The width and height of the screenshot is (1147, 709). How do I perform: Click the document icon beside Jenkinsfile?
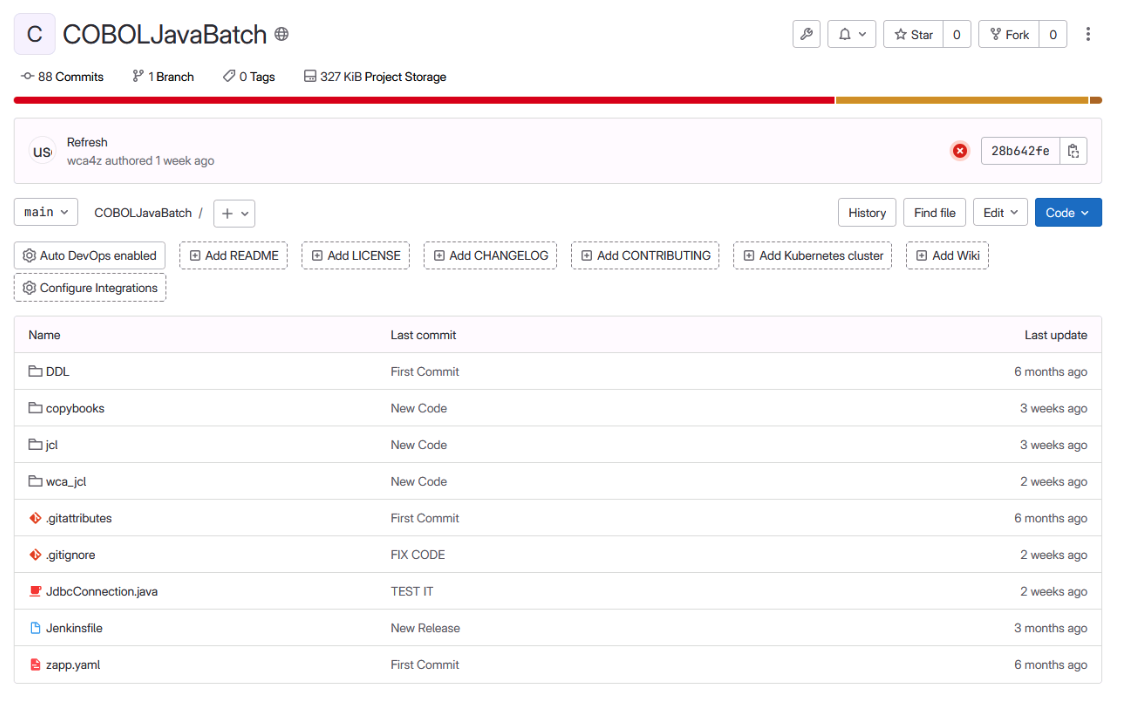[35, 628]
